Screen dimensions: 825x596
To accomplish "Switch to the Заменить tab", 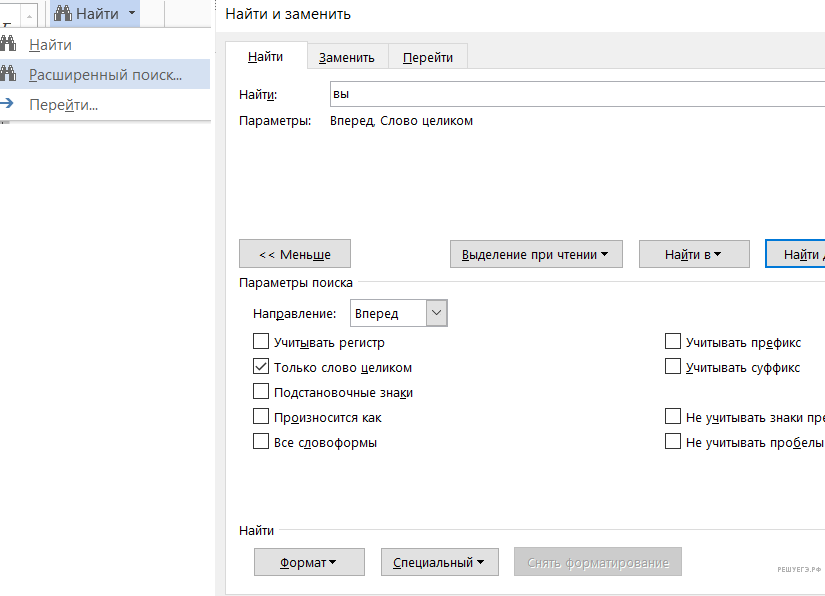I will [347, 57].
